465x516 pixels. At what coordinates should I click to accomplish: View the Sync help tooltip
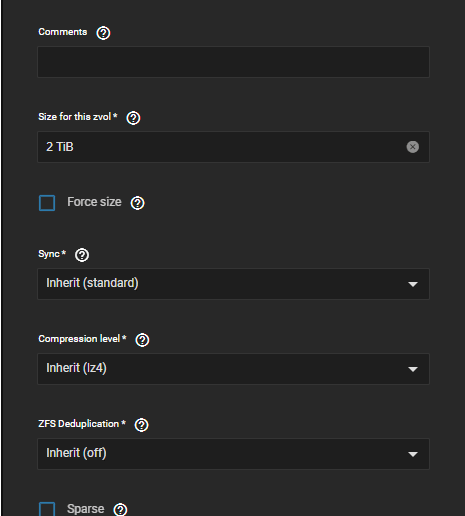82,255
